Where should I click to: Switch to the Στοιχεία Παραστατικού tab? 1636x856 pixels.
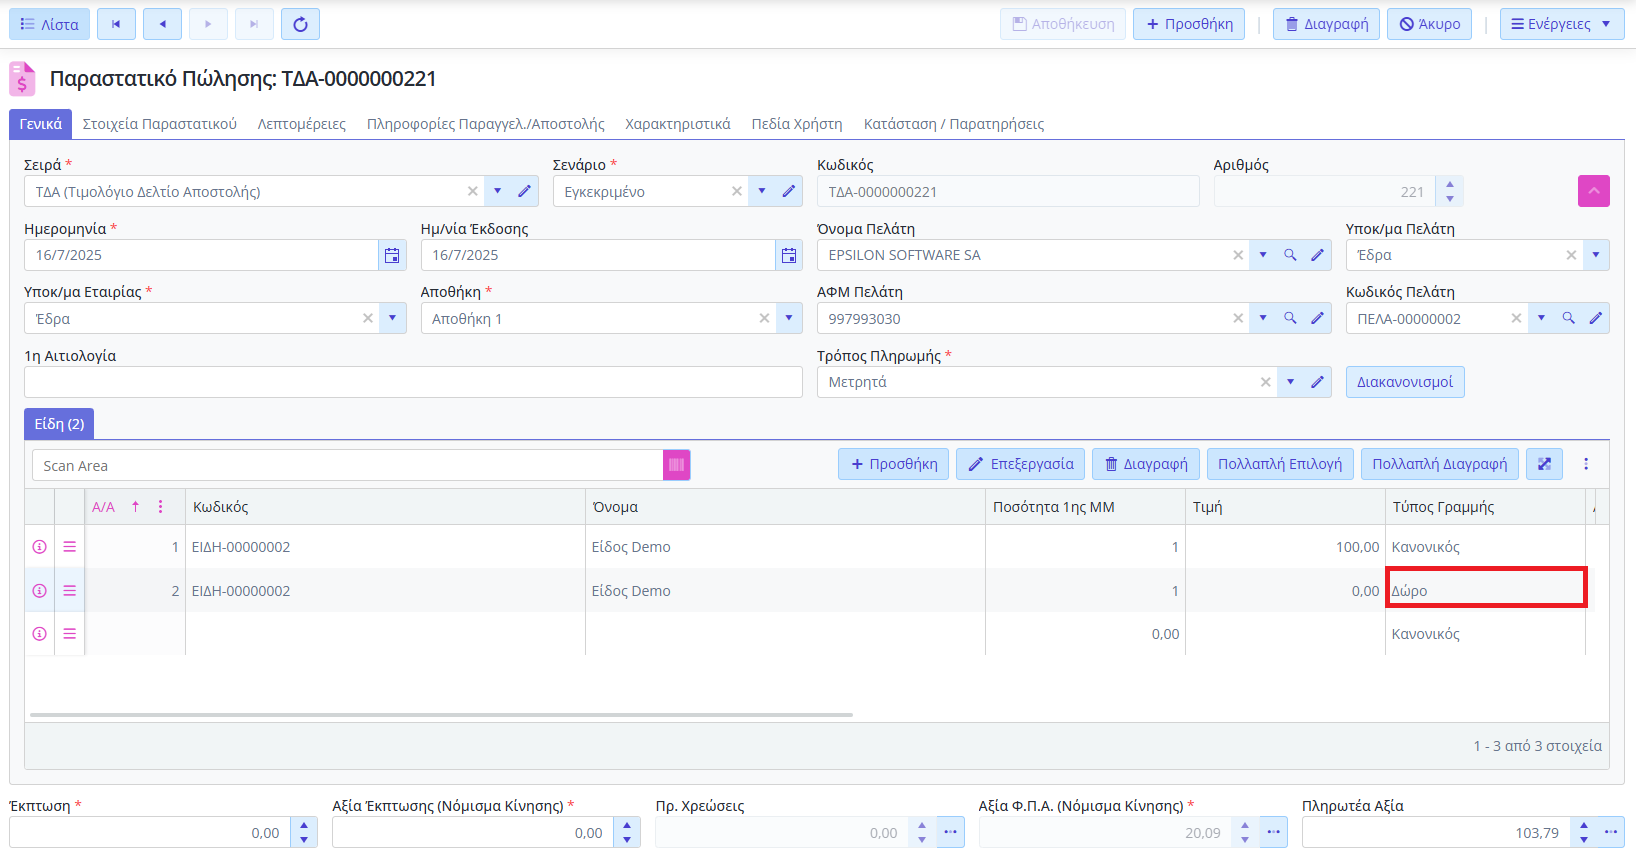(x=160, y=124)
